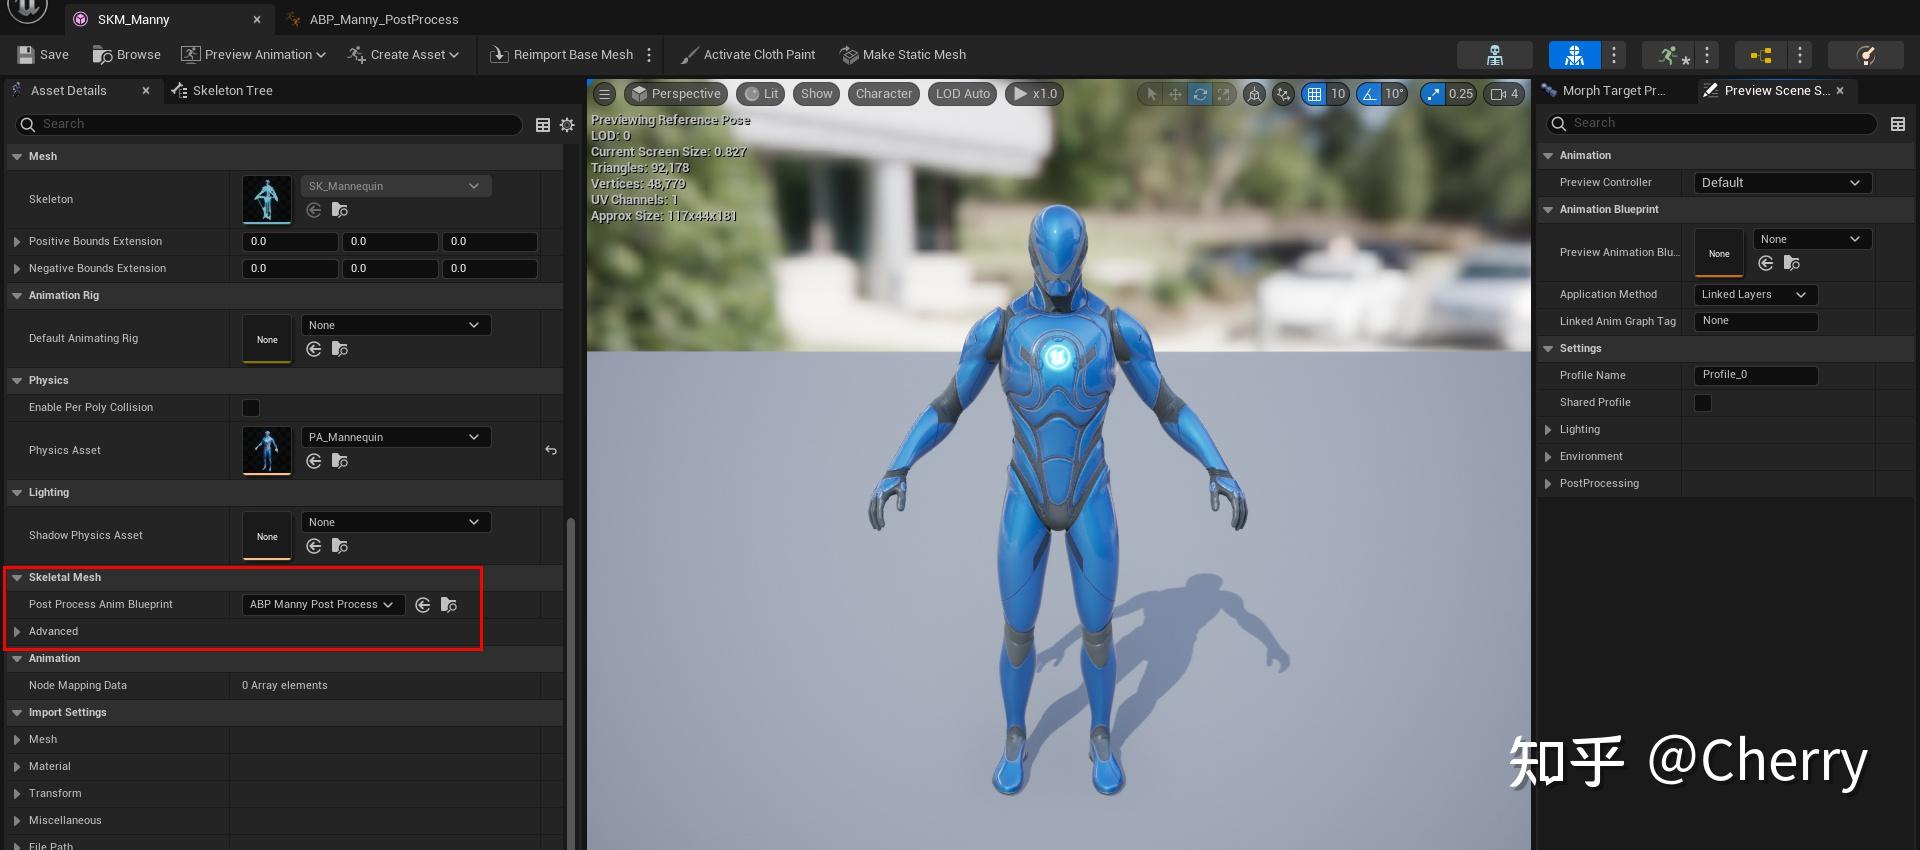Open Application Method Linked Layers dropdown

[1755, 295]
